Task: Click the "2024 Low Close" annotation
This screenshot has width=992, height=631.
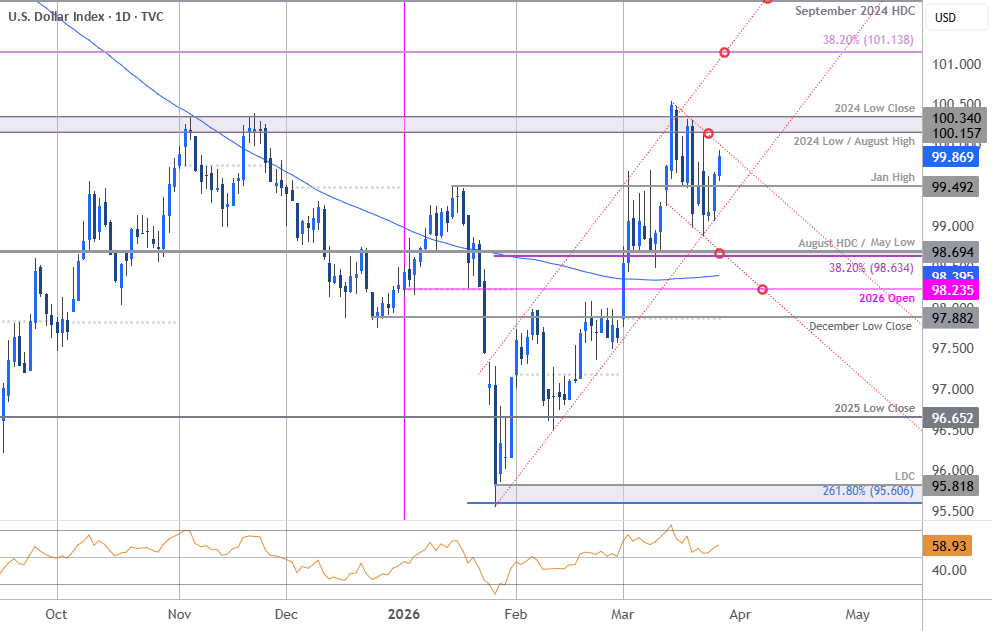Action: point(874,108)
